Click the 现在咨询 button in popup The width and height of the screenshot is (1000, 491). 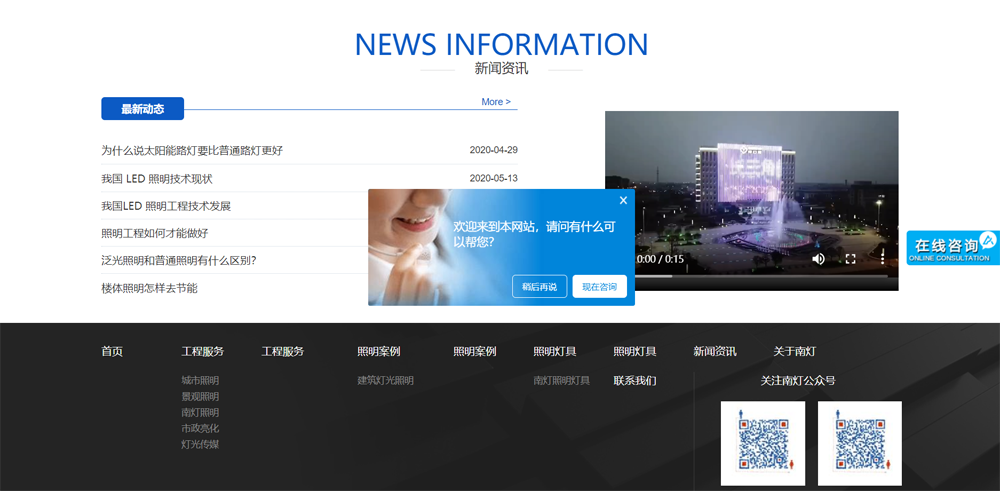(599, 287)
